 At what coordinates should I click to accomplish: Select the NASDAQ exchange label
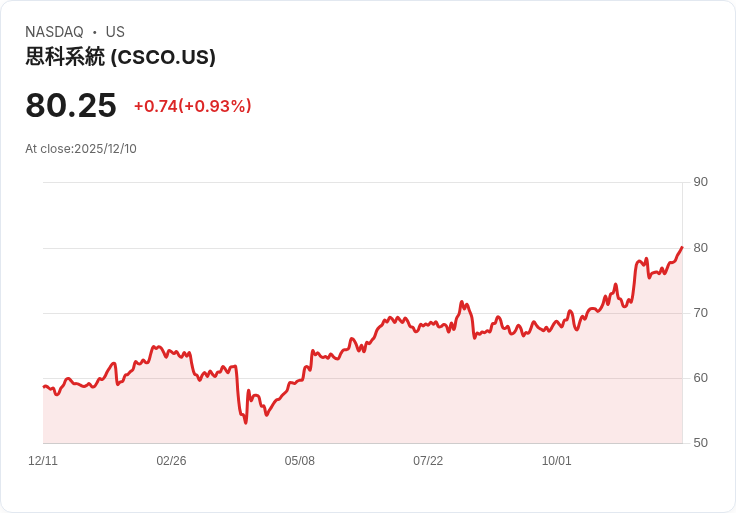point(54,31)
